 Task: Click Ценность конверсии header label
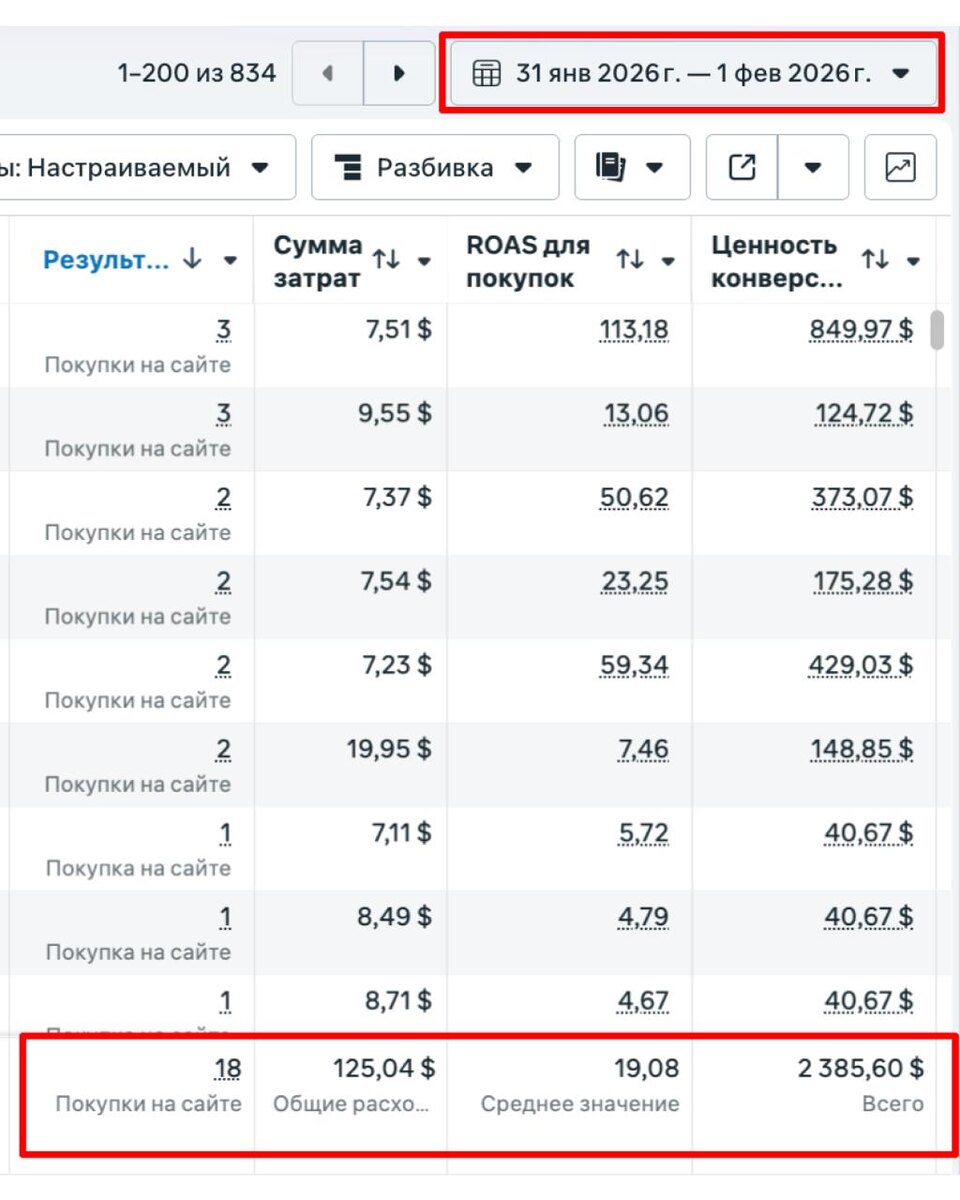[x=777, y=261]
